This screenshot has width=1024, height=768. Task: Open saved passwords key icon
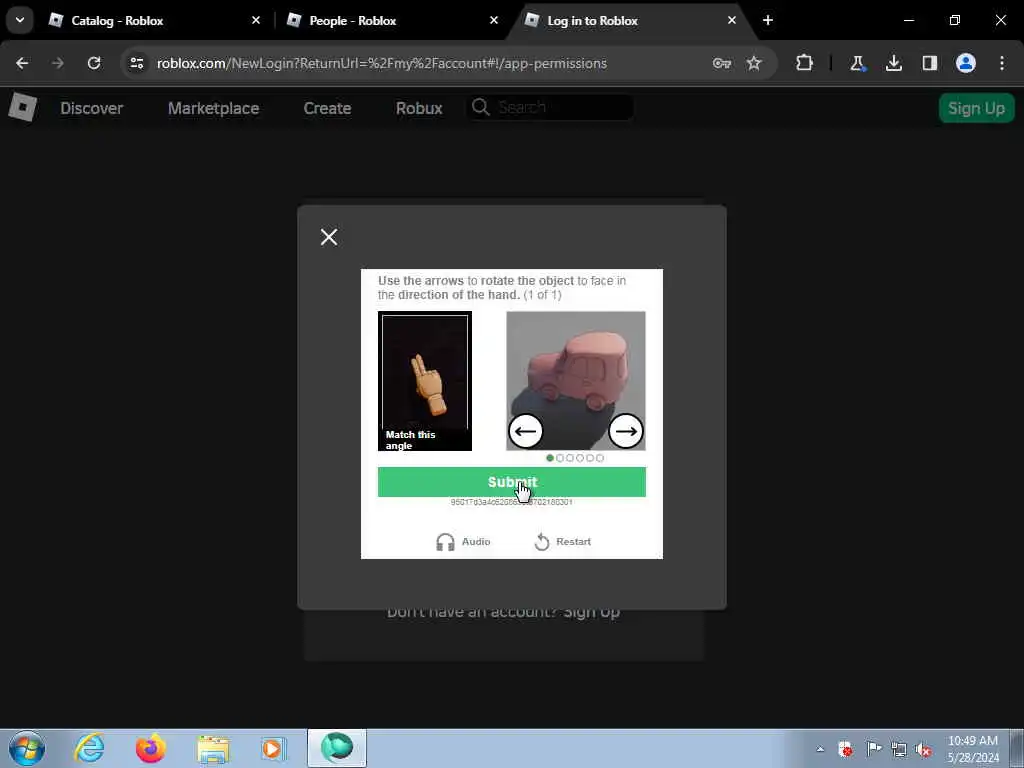722,63
